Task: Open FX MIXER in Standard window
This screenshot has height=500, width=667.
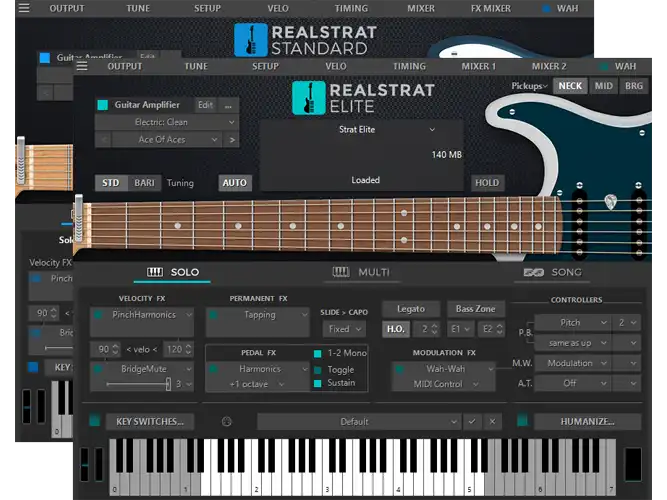Action: click(490, 9)
